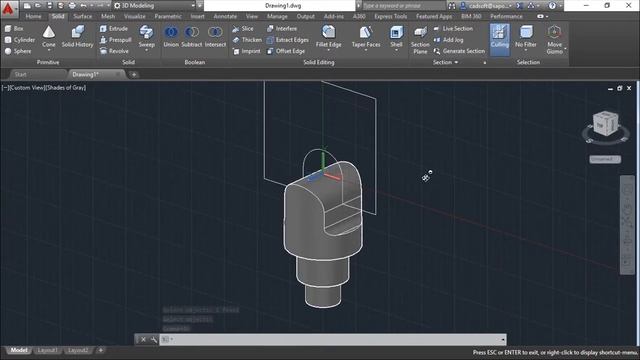
Task: Click the viewport minus controls label
Action: point(4,88)
